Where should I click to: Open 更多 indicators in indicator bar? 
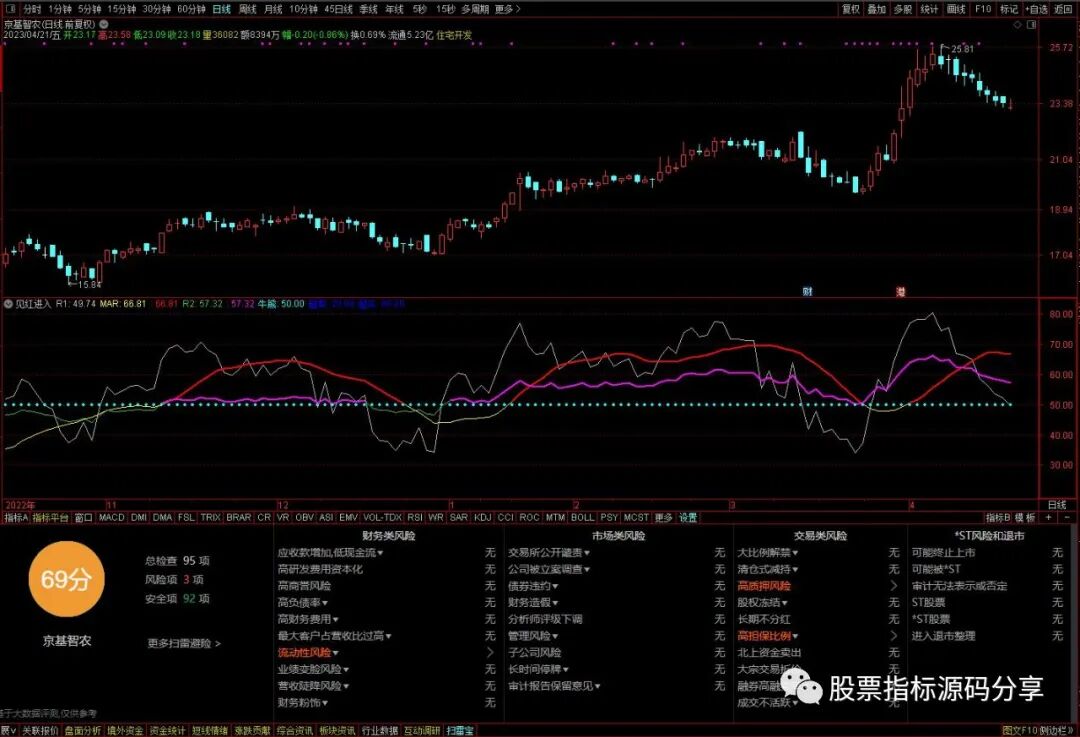663,517
